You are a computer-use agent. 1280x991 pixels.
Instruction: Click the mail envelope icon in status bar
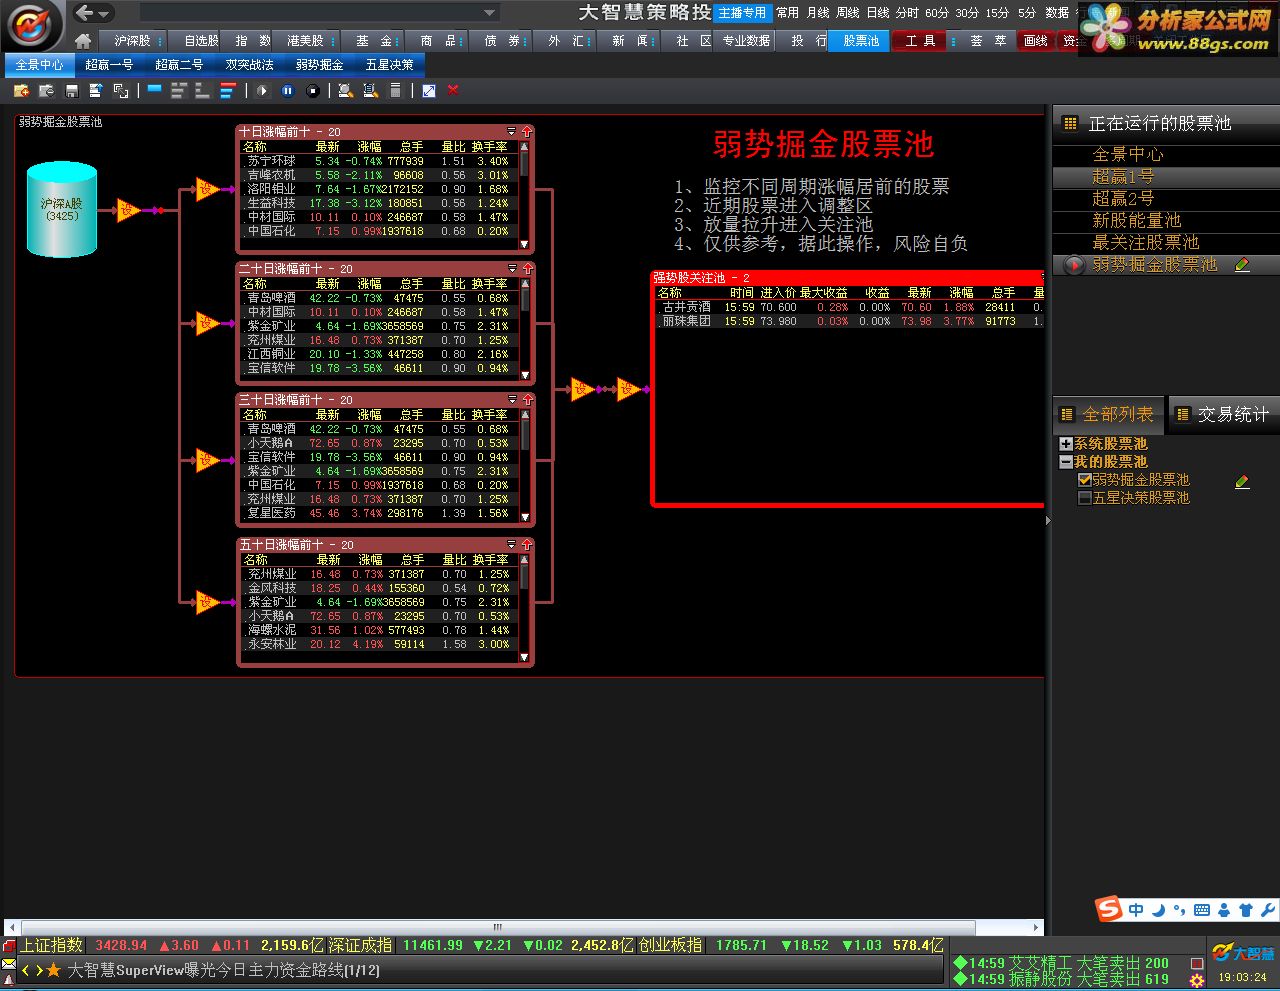[x=9, y=964]
